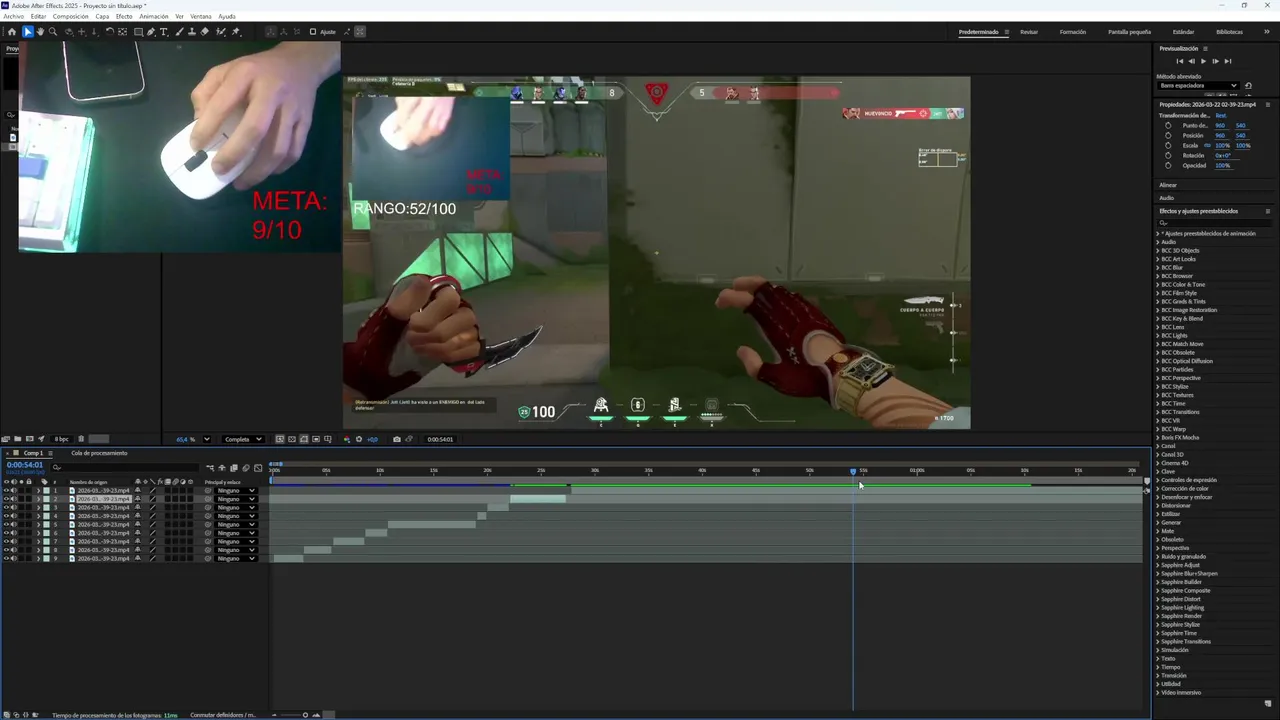Screen dimensions: 1280x720
Task: Open the Preview panel menu icon
Action: point(1205,48)
